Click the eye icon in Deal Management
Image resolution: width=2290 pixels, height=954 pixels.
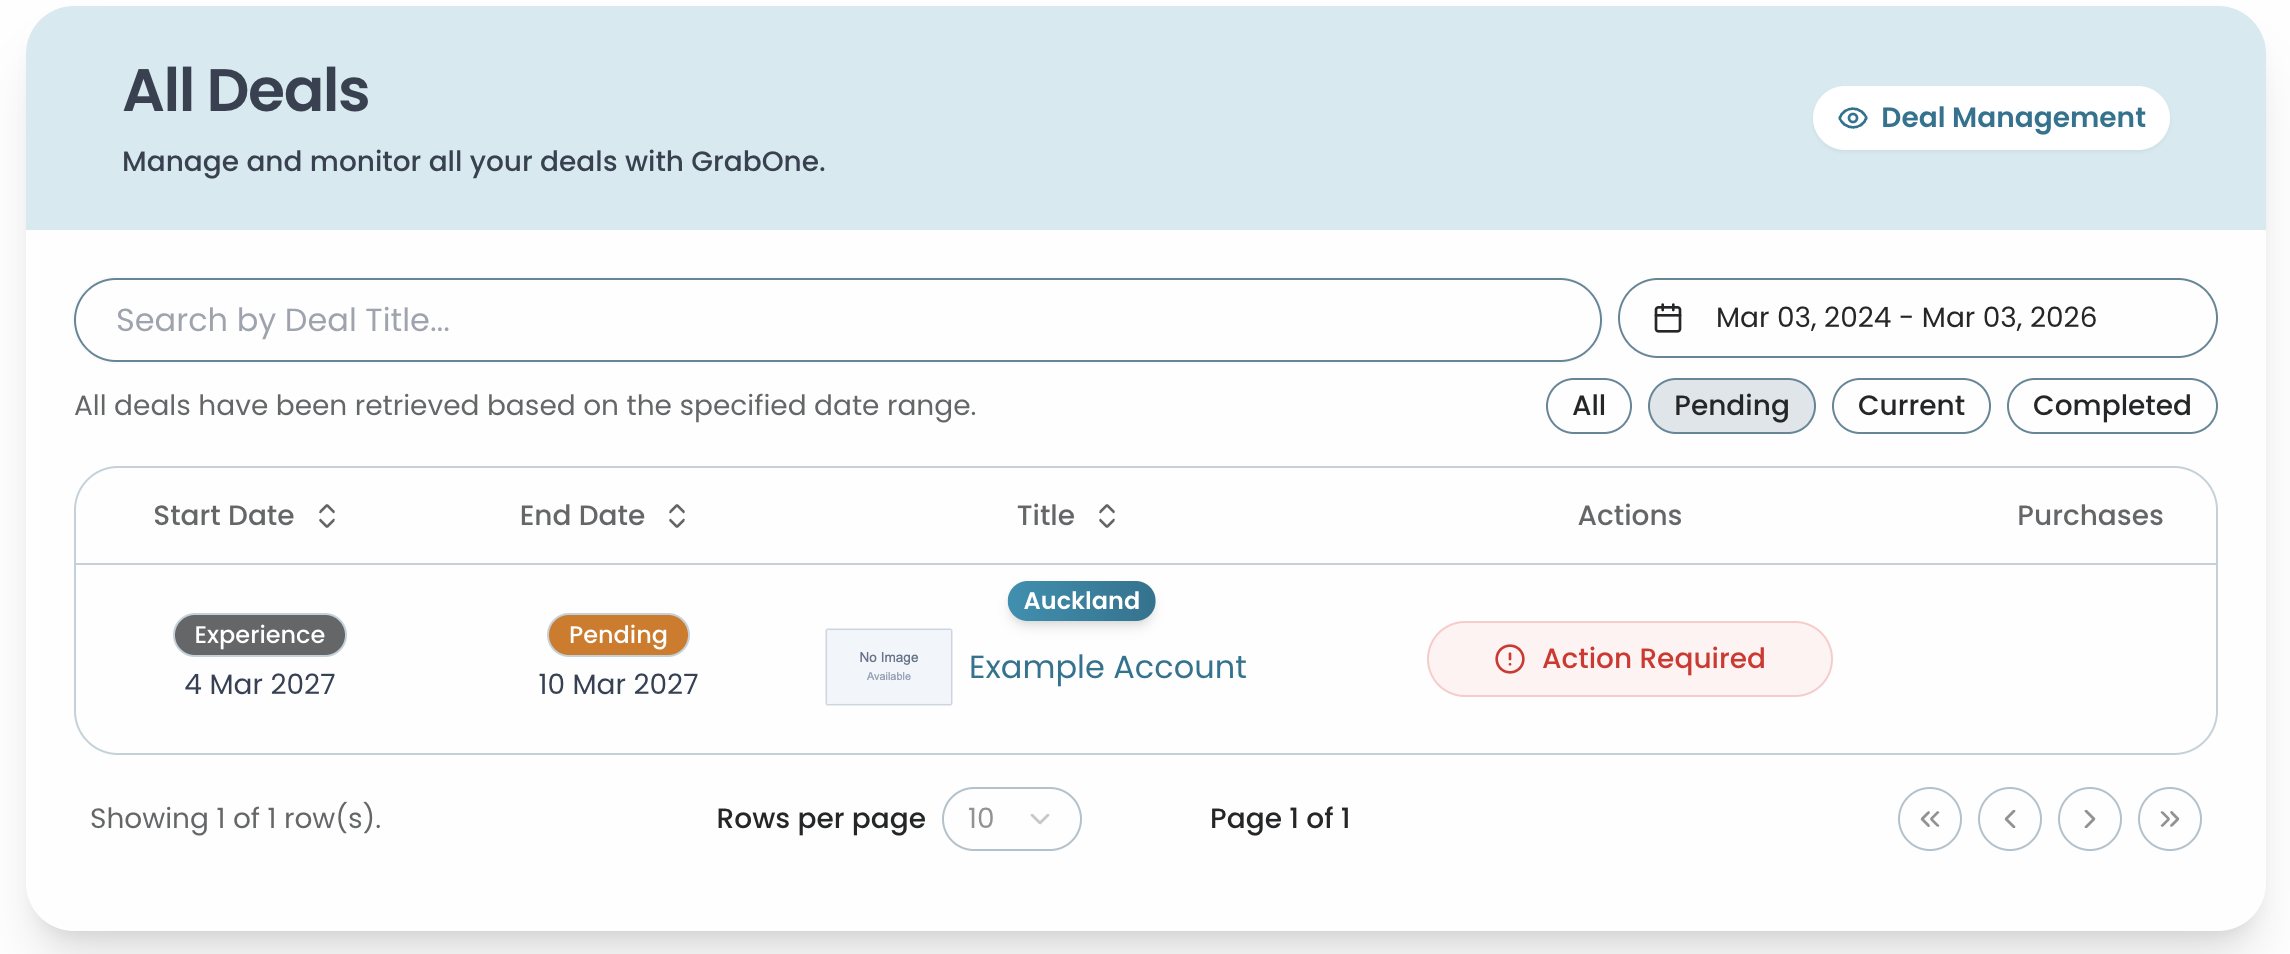(1852, 118)
